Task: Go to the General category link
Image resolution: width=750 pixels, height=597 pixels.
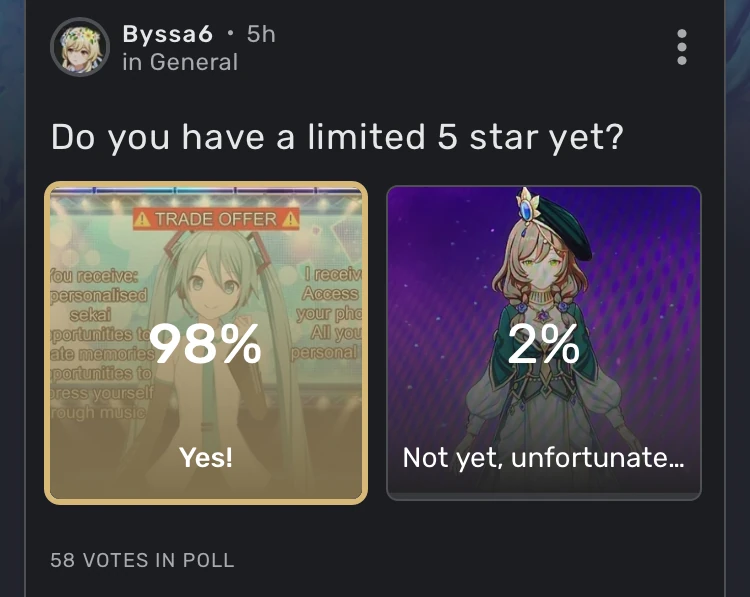Action: (194, 62)
